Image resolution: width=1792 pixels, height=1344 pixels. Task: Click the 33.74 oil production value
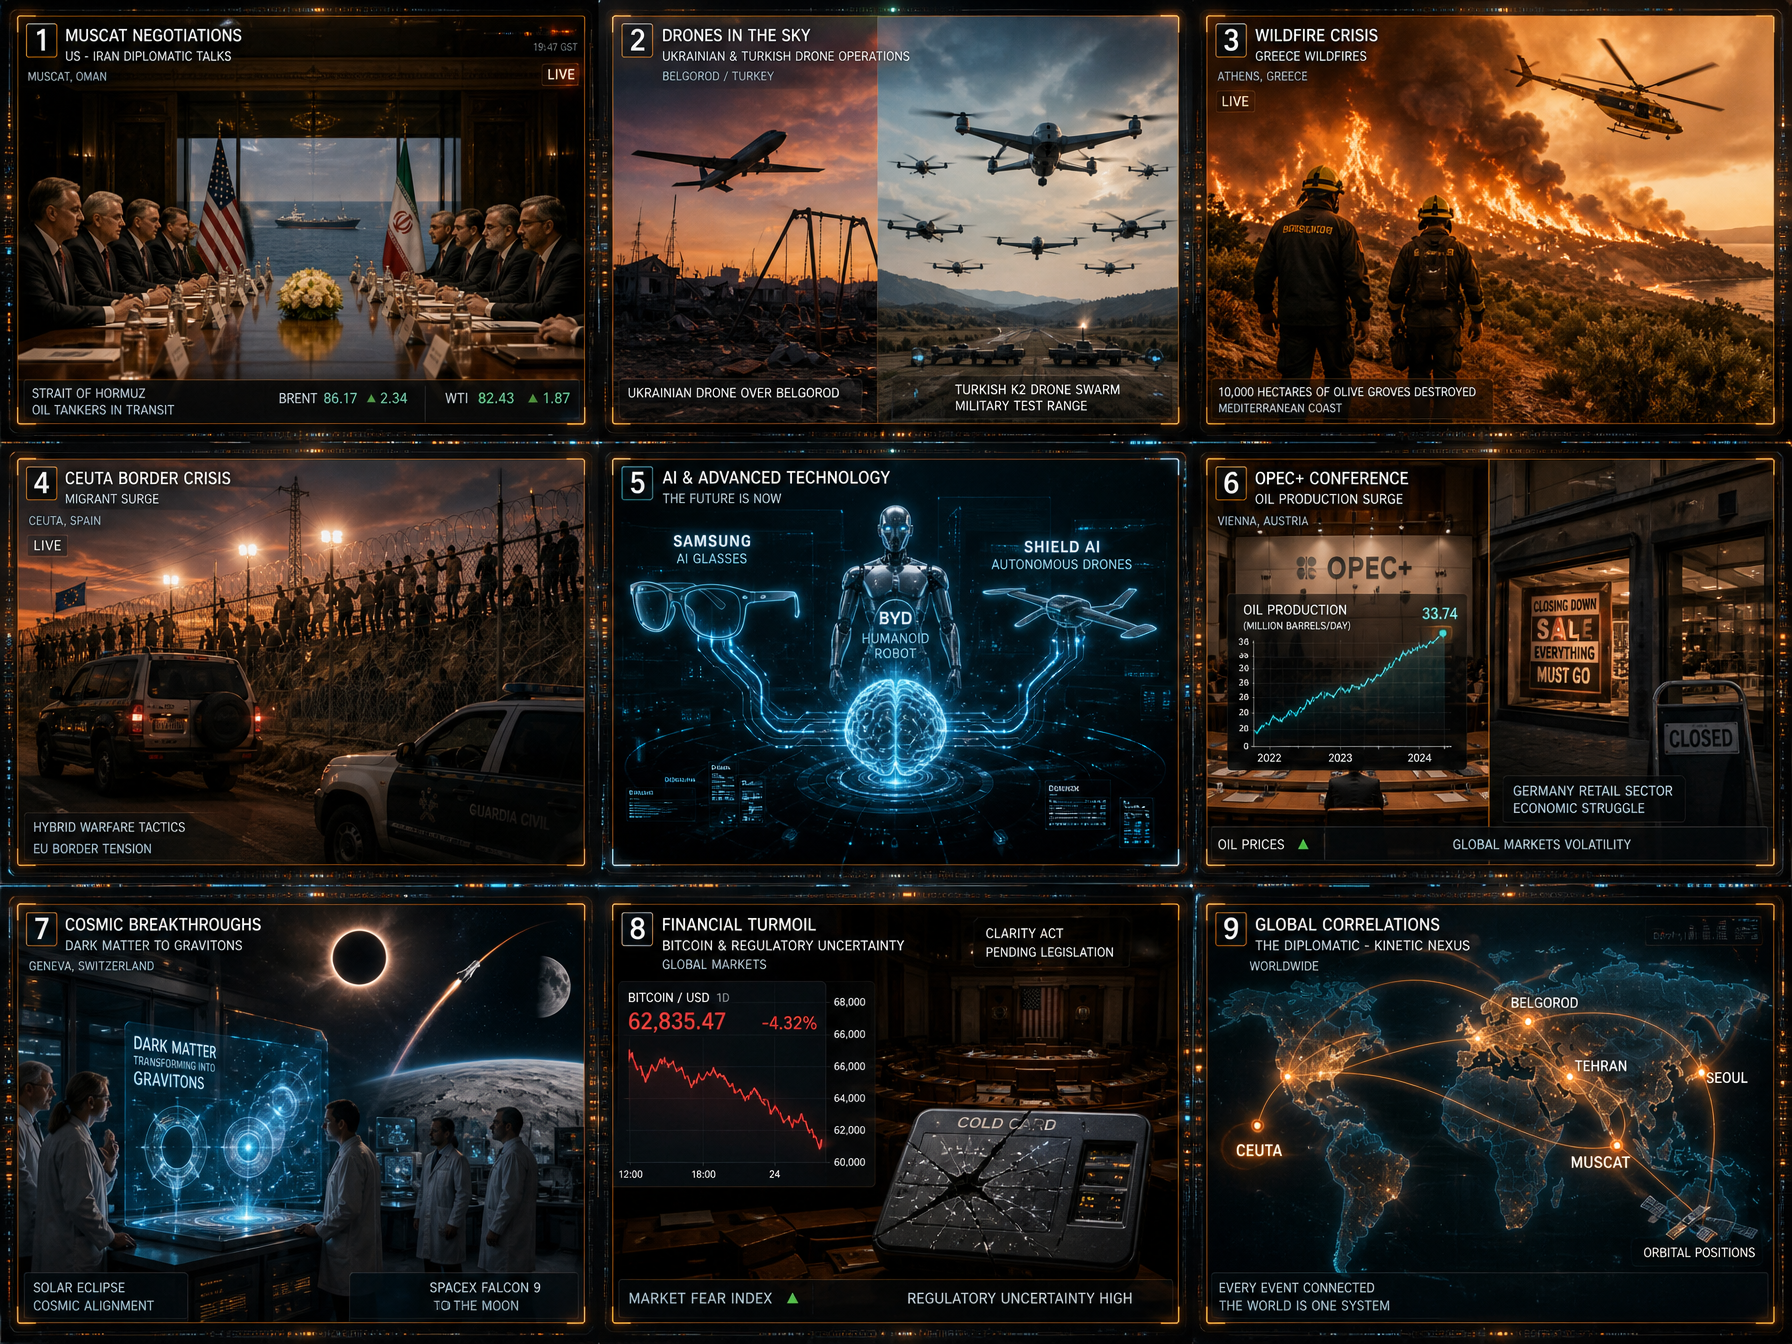(1439, 613)
